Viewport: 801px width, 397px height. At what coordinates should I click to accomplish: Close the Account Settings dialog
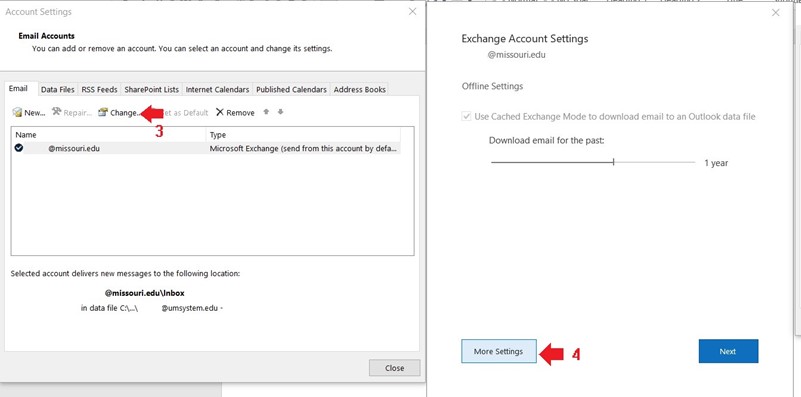coord(394,368)
